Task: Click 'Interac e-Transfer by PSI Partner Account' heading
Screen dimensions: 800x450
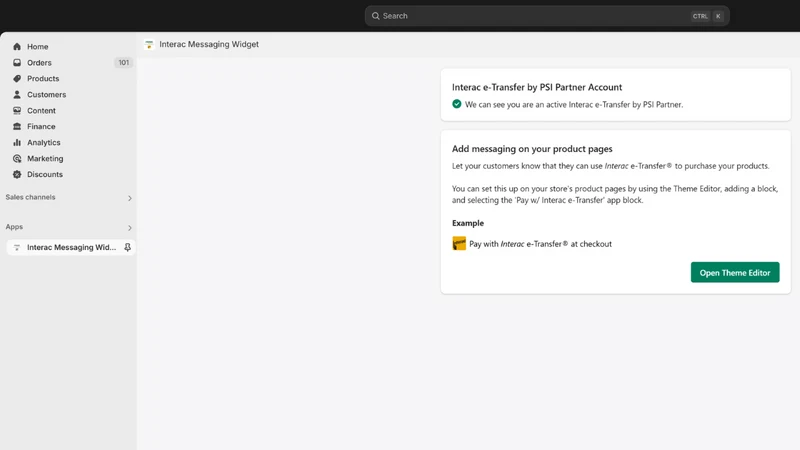Action: (537, 87)
